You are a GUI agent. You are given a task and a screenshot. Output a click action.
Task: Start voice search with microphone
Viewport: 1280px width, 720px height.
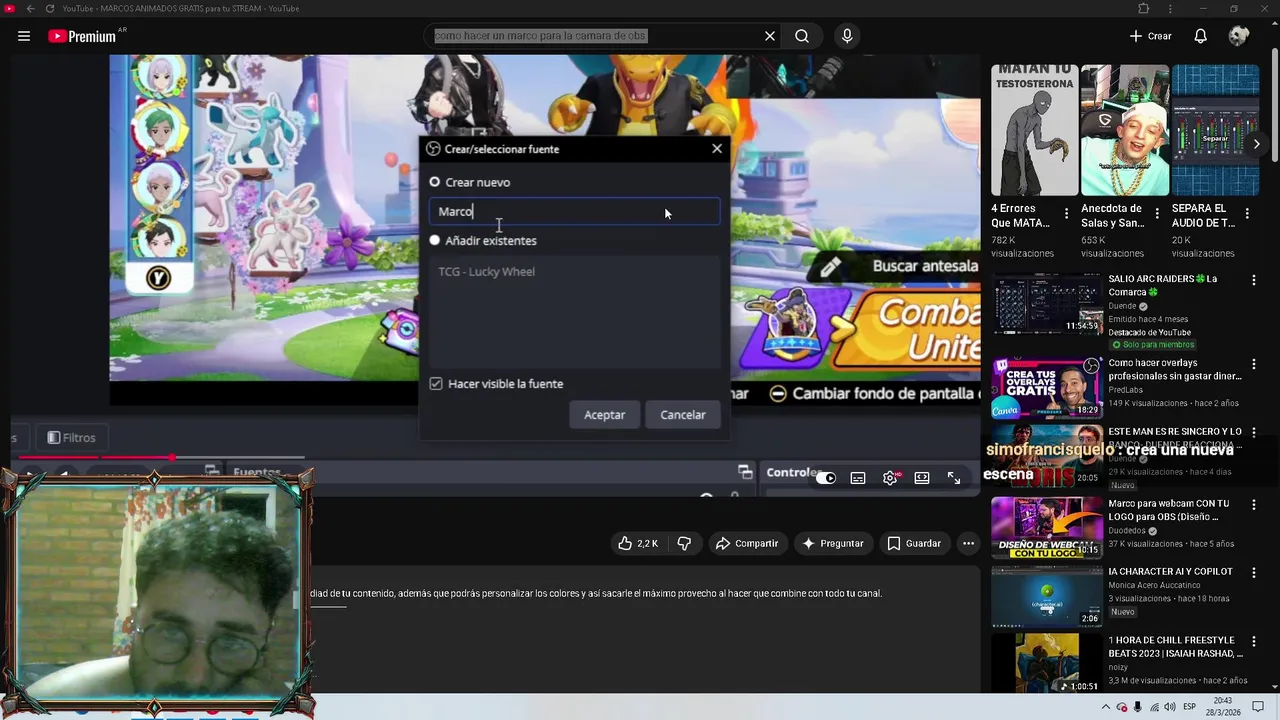tap(847, 36)
